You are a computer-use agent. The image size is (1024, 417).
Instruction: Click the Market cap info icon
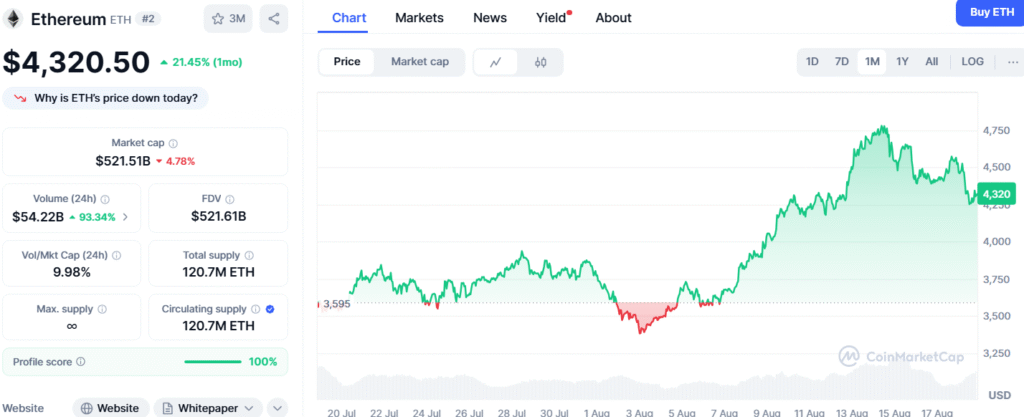point(173,144)
